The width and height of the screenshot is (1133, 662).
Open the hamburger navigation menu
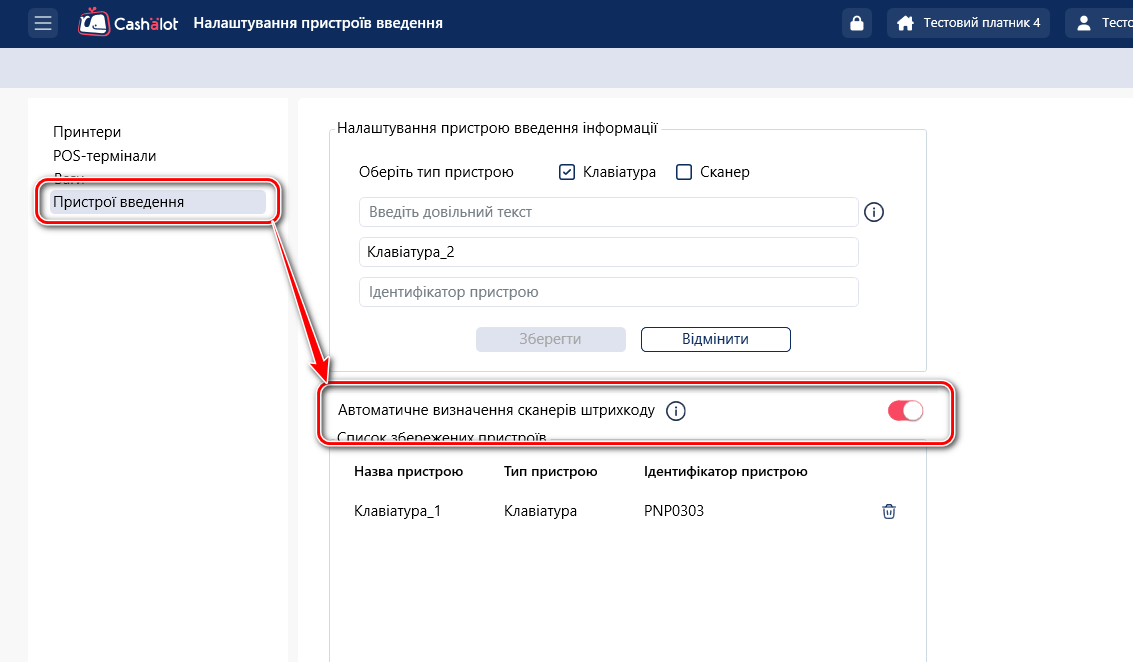tap(42, 23)
